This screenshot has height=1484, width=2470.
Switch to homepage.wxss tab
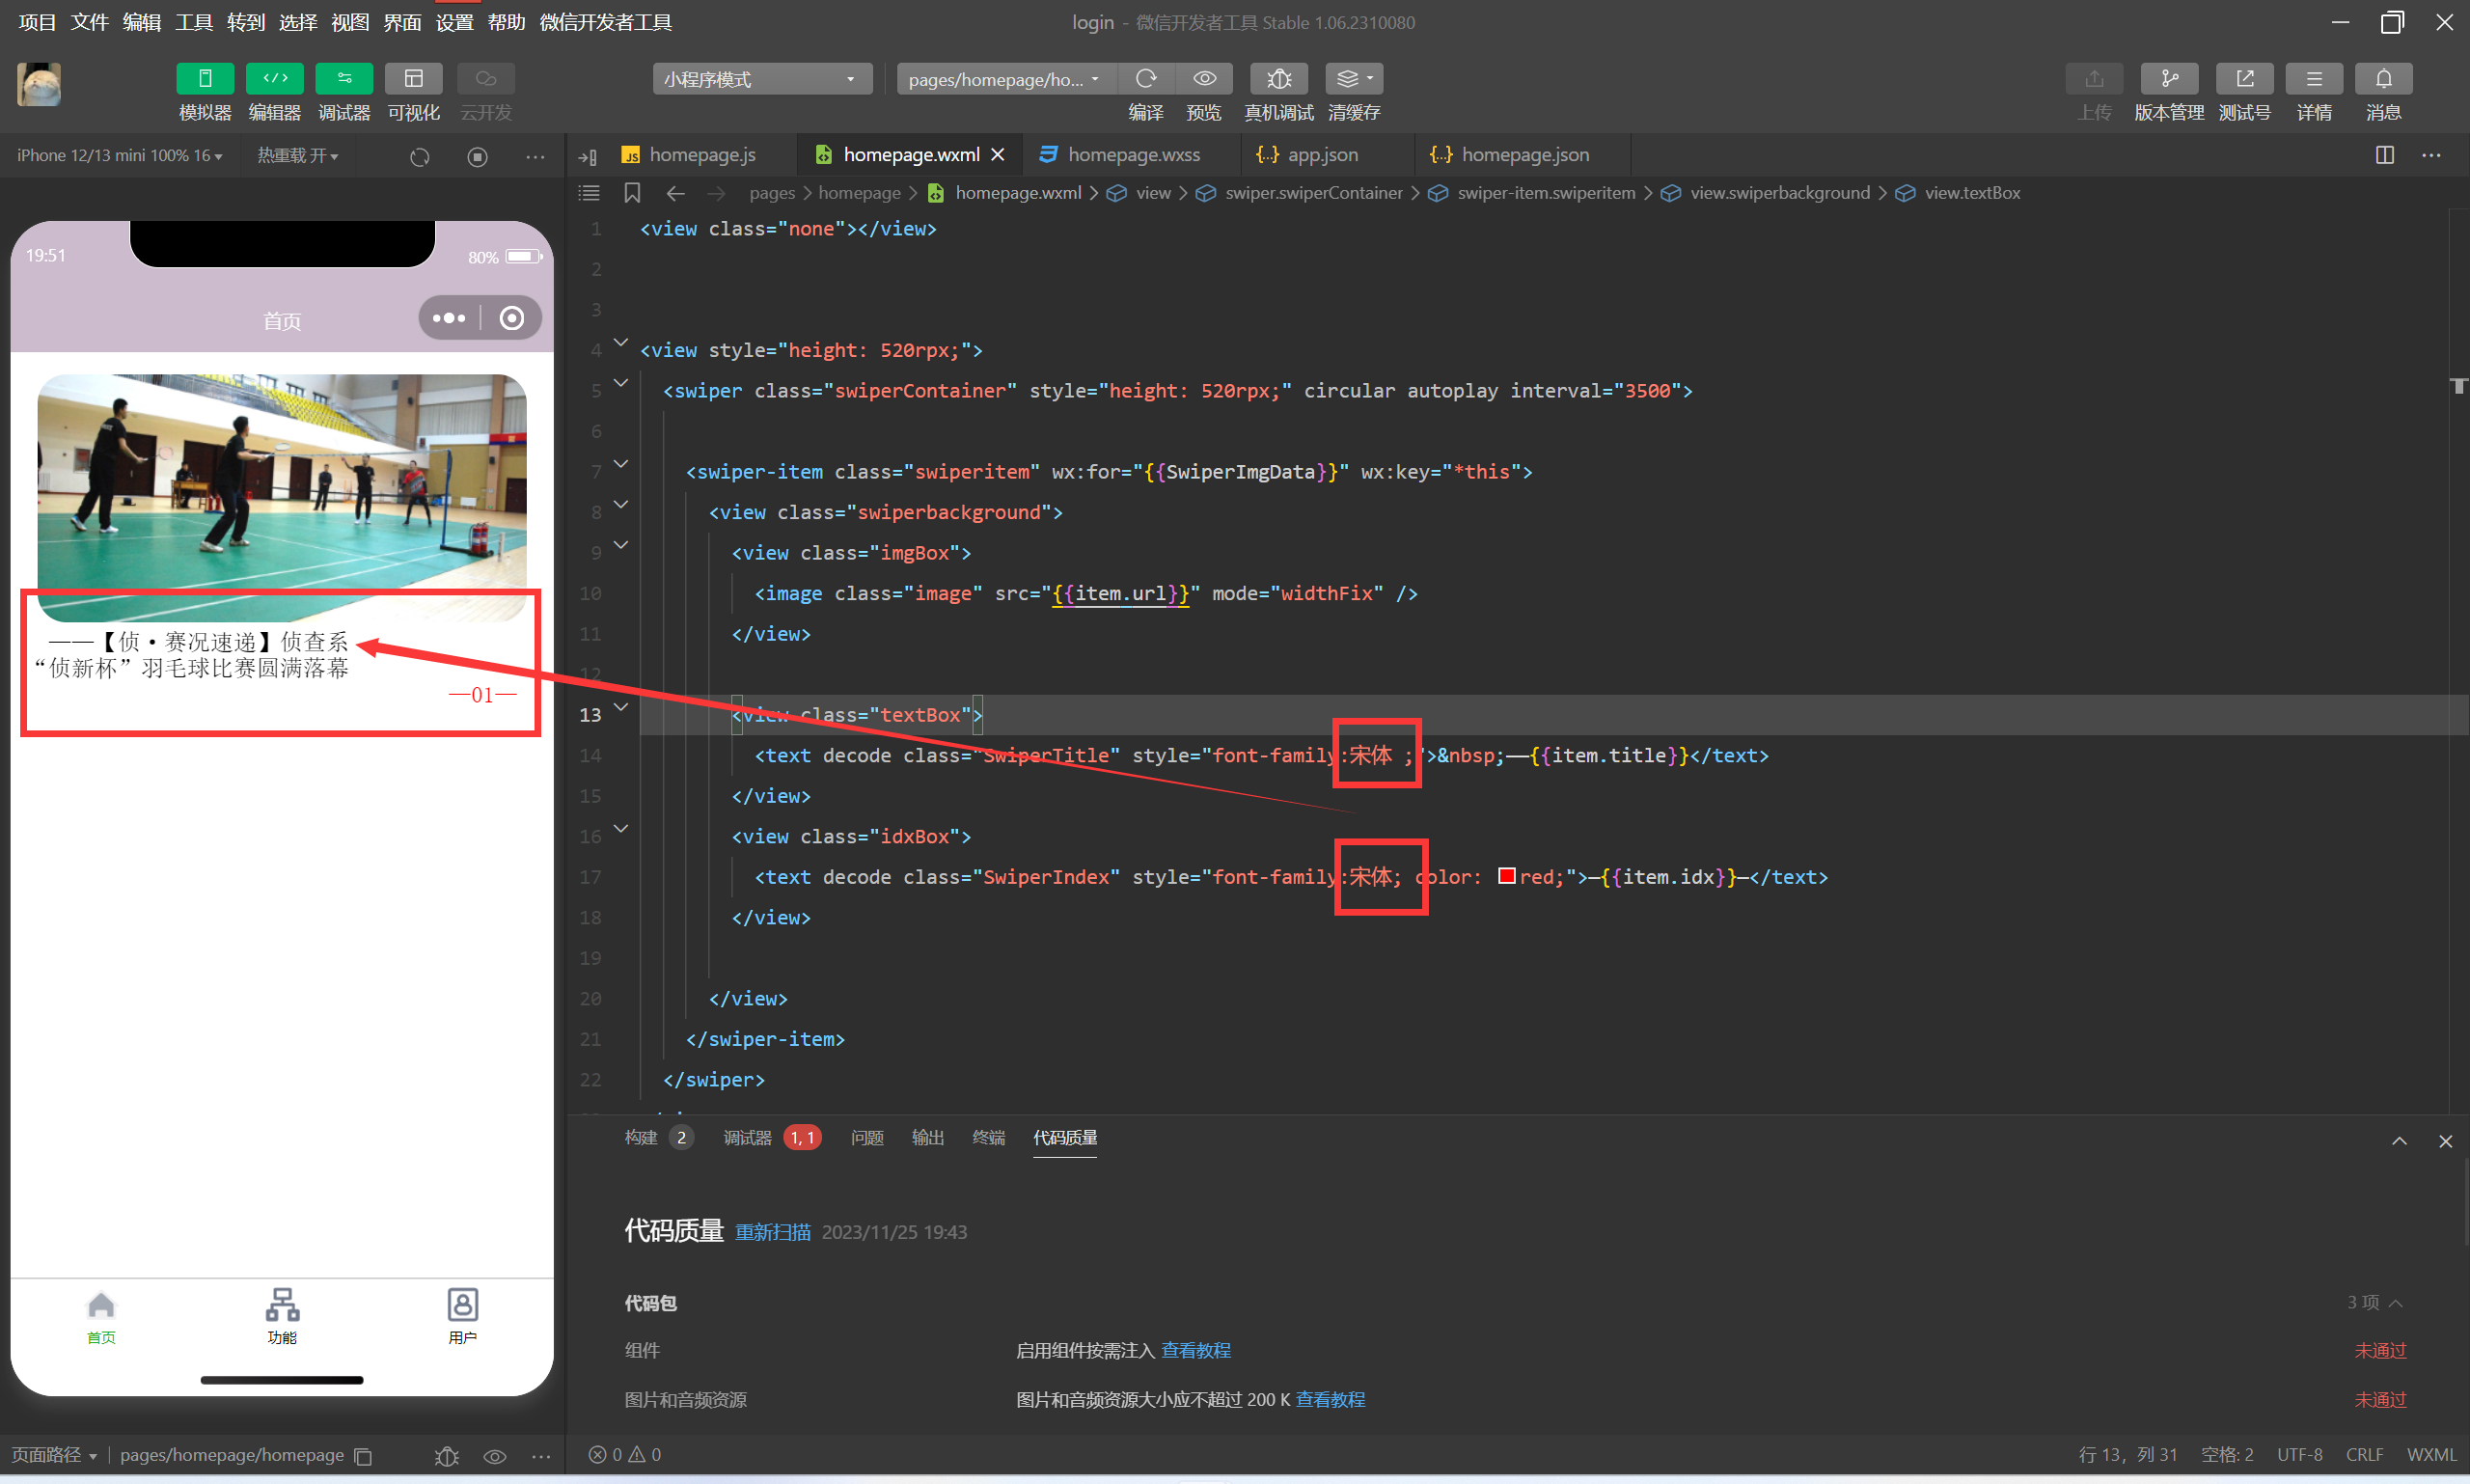1132,155
